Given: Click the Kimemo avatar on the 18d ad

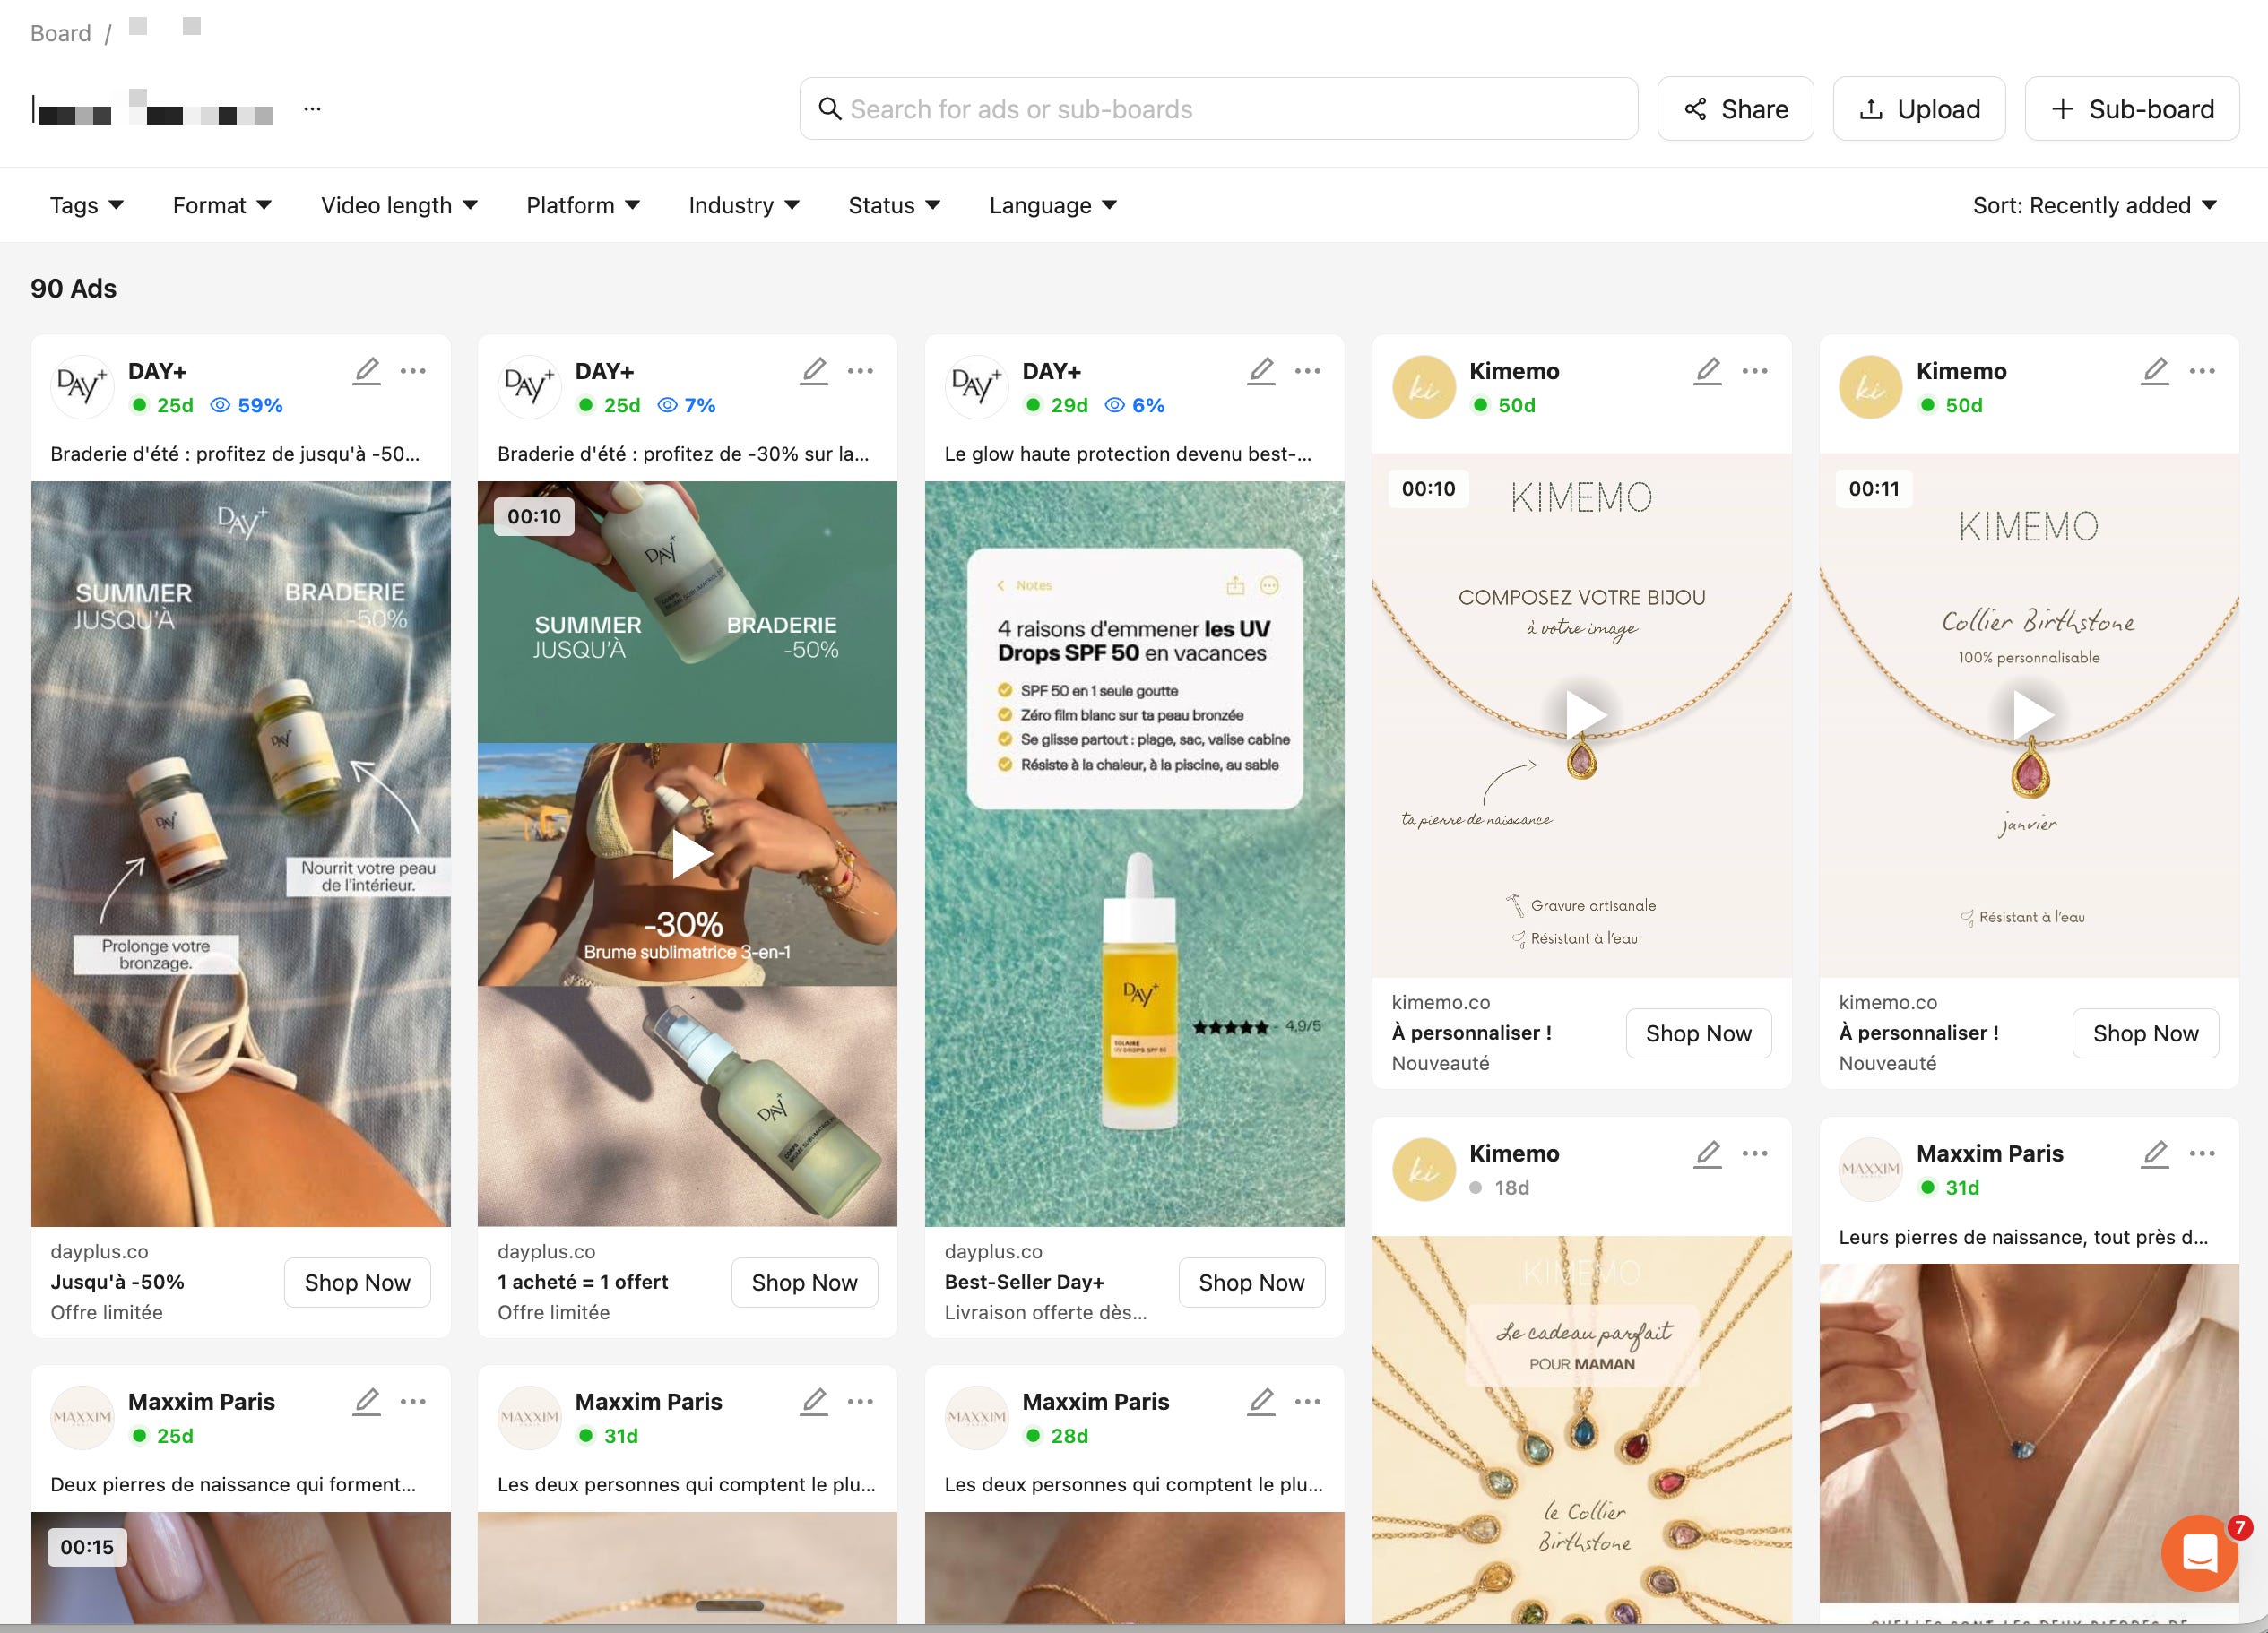Looking at the screenshot, I should pyautogui.click(x=1423, y=1169).
